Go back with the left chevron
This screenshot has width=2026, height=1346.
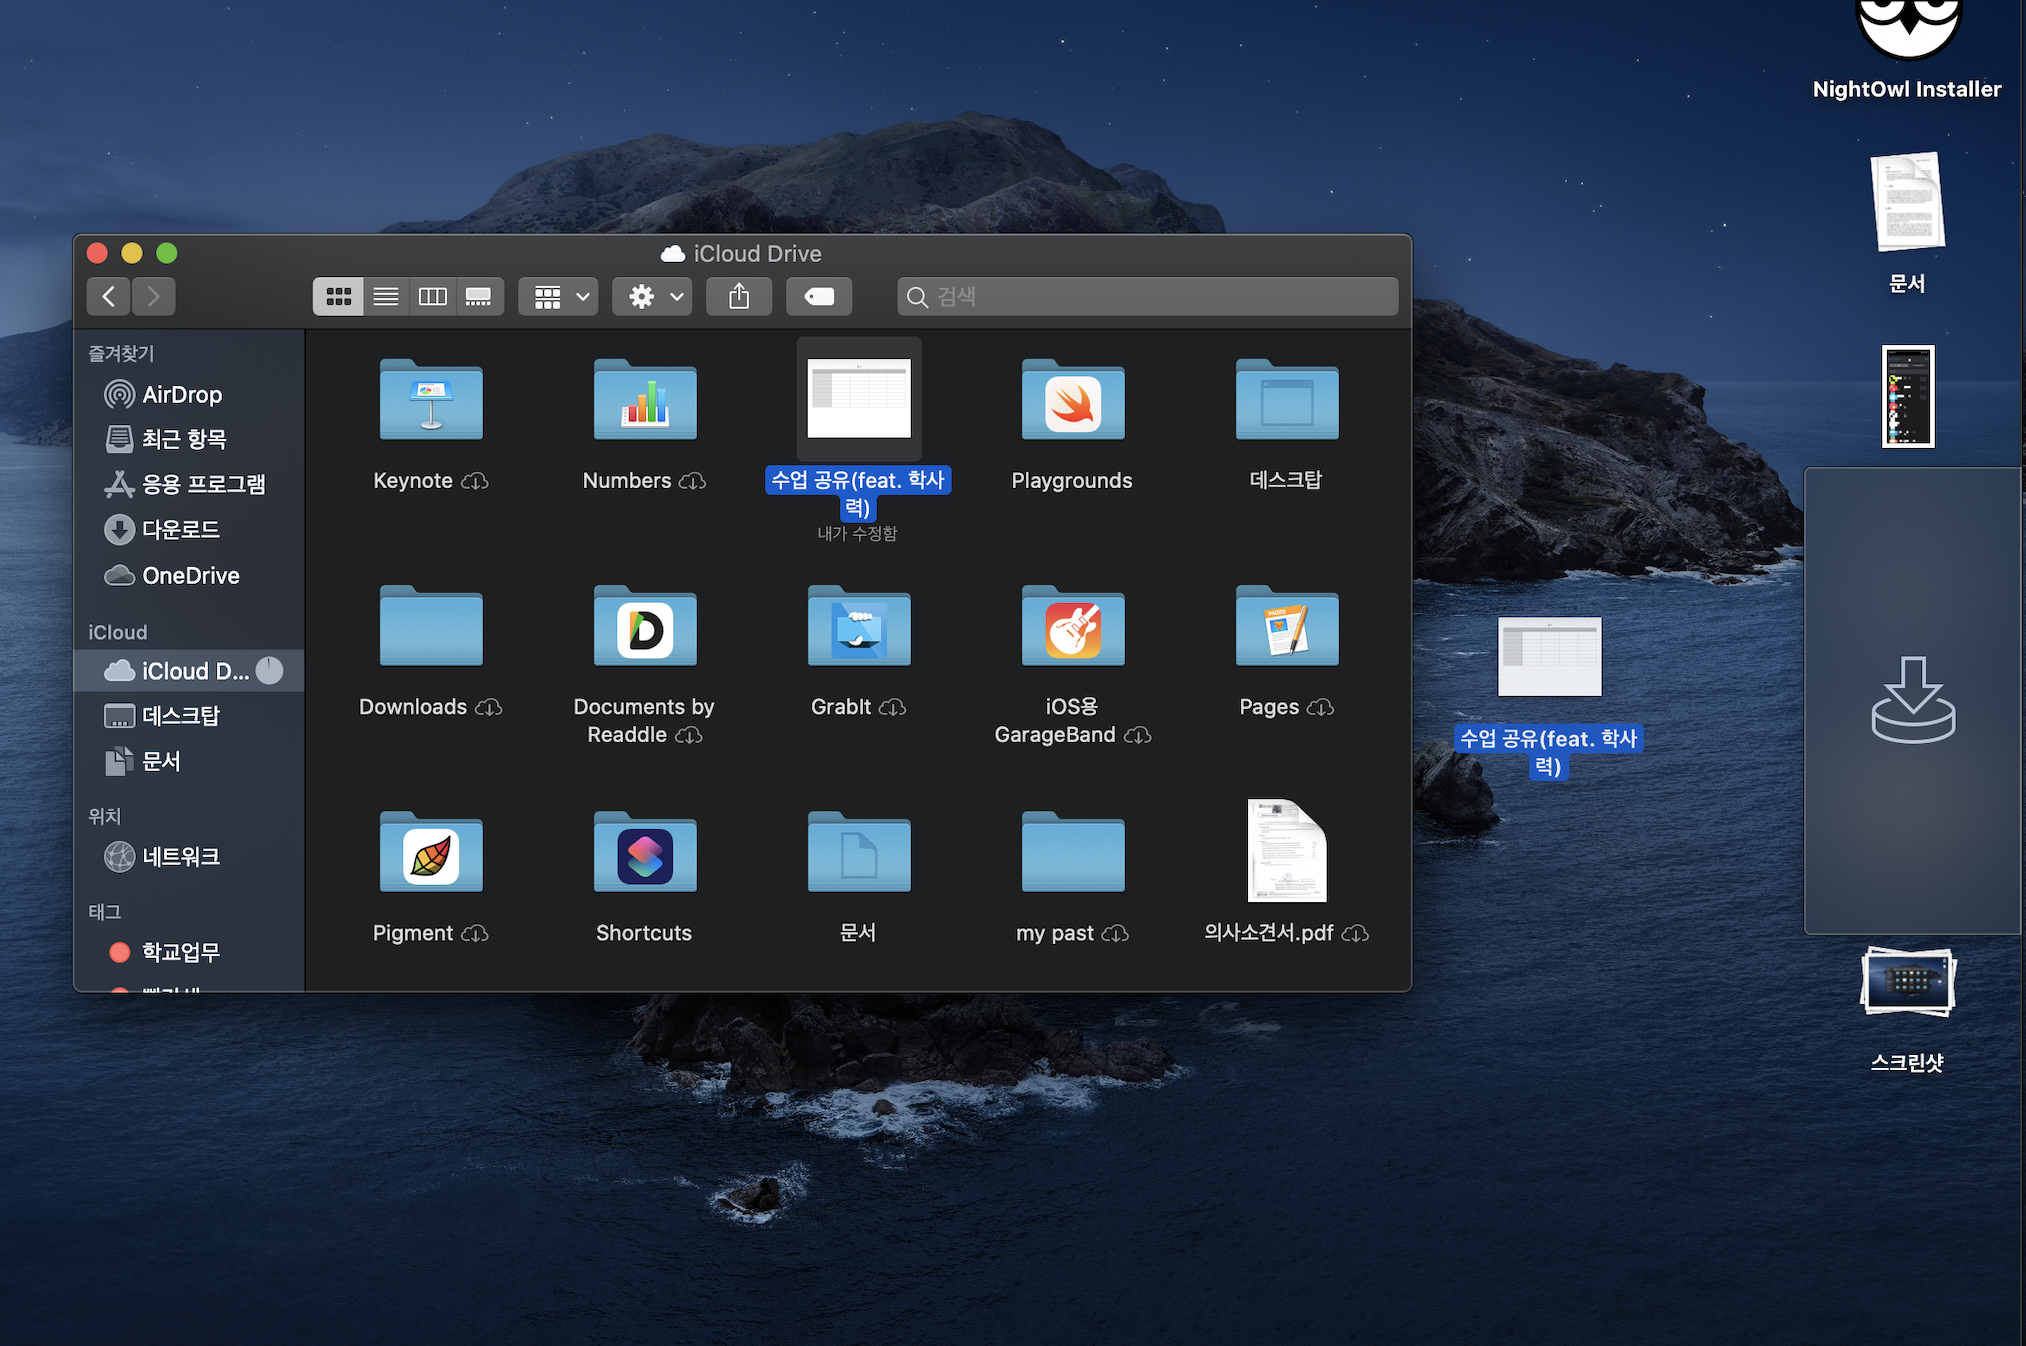(x=109, y=297)
